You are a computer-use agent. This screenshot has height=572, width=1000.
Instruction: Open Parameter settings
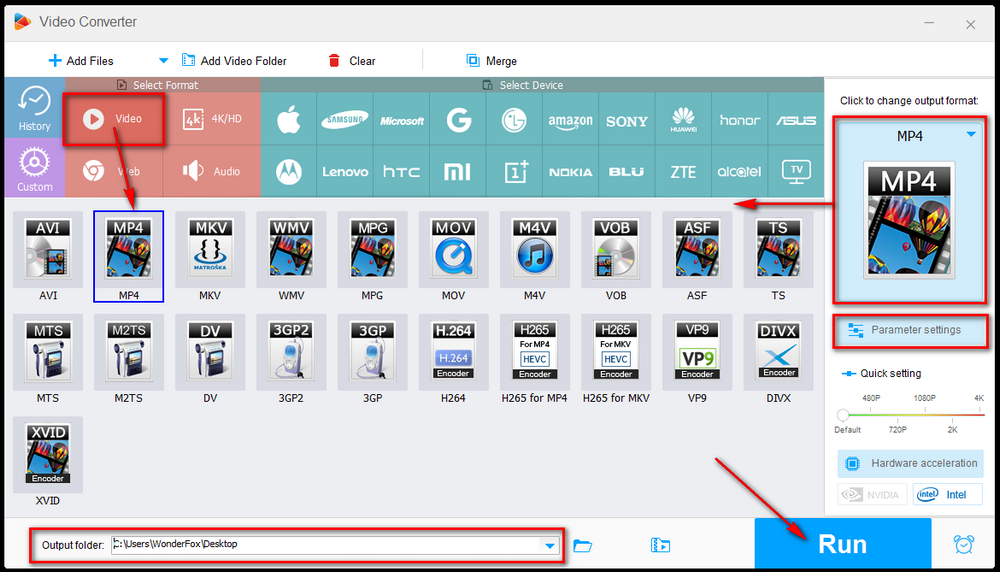pos(909,330)
